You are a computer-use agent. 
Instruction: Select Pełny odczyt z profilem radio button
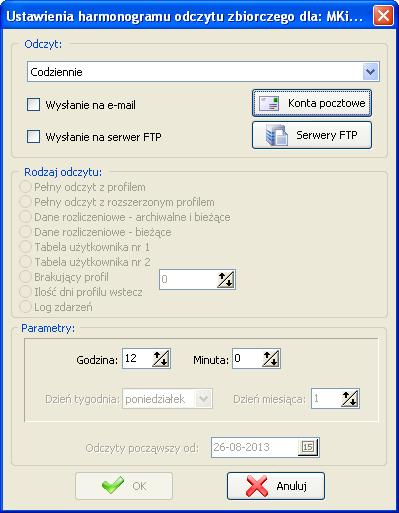25,187
